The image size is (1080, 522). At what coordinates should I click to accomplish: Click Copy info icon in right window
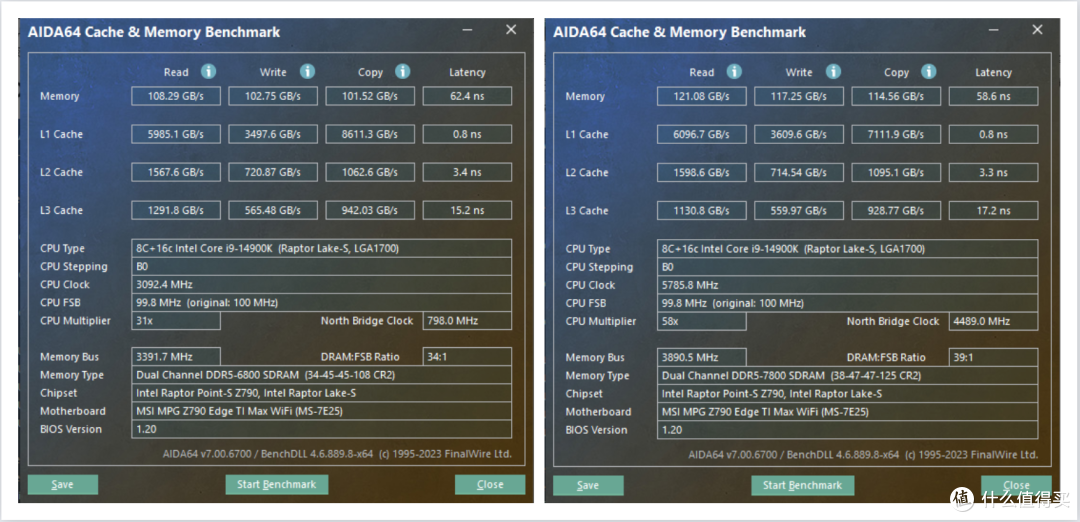coord(929,72)
